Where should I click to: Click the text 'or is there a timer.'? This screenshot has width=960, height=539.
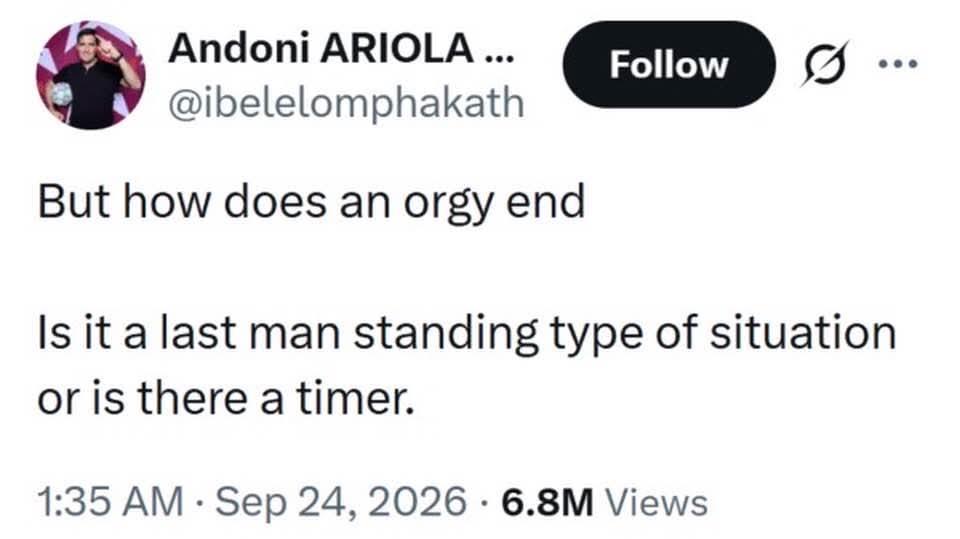pyautogui.click(x=226, y=399)
